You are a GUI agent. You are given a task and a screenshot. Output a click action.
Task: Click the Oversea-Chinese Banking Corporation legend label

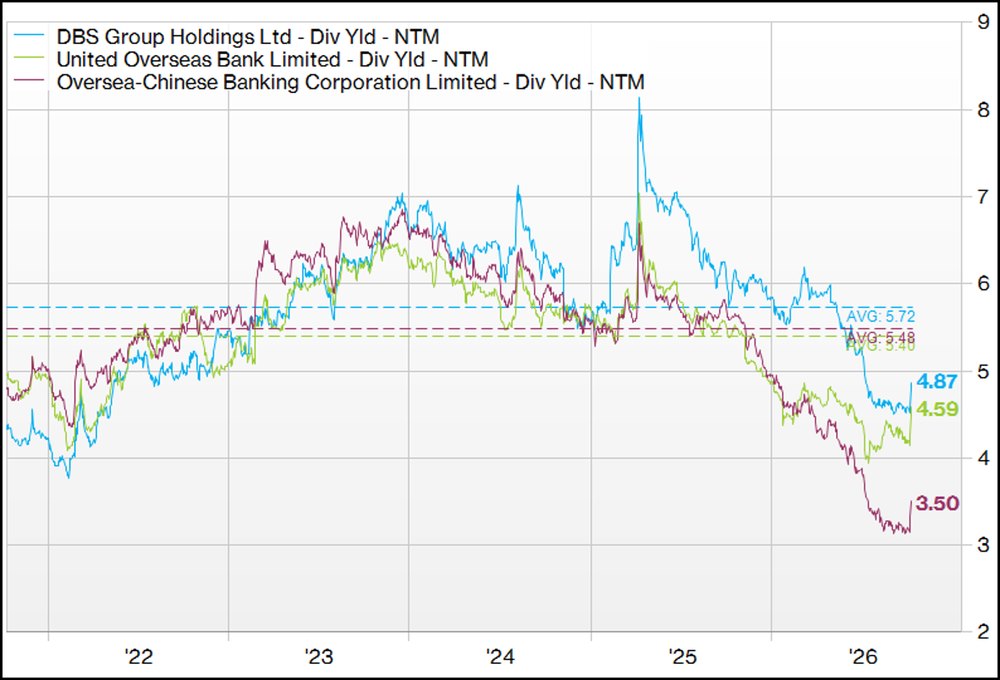pyautogui.click(x=351, y=82)
